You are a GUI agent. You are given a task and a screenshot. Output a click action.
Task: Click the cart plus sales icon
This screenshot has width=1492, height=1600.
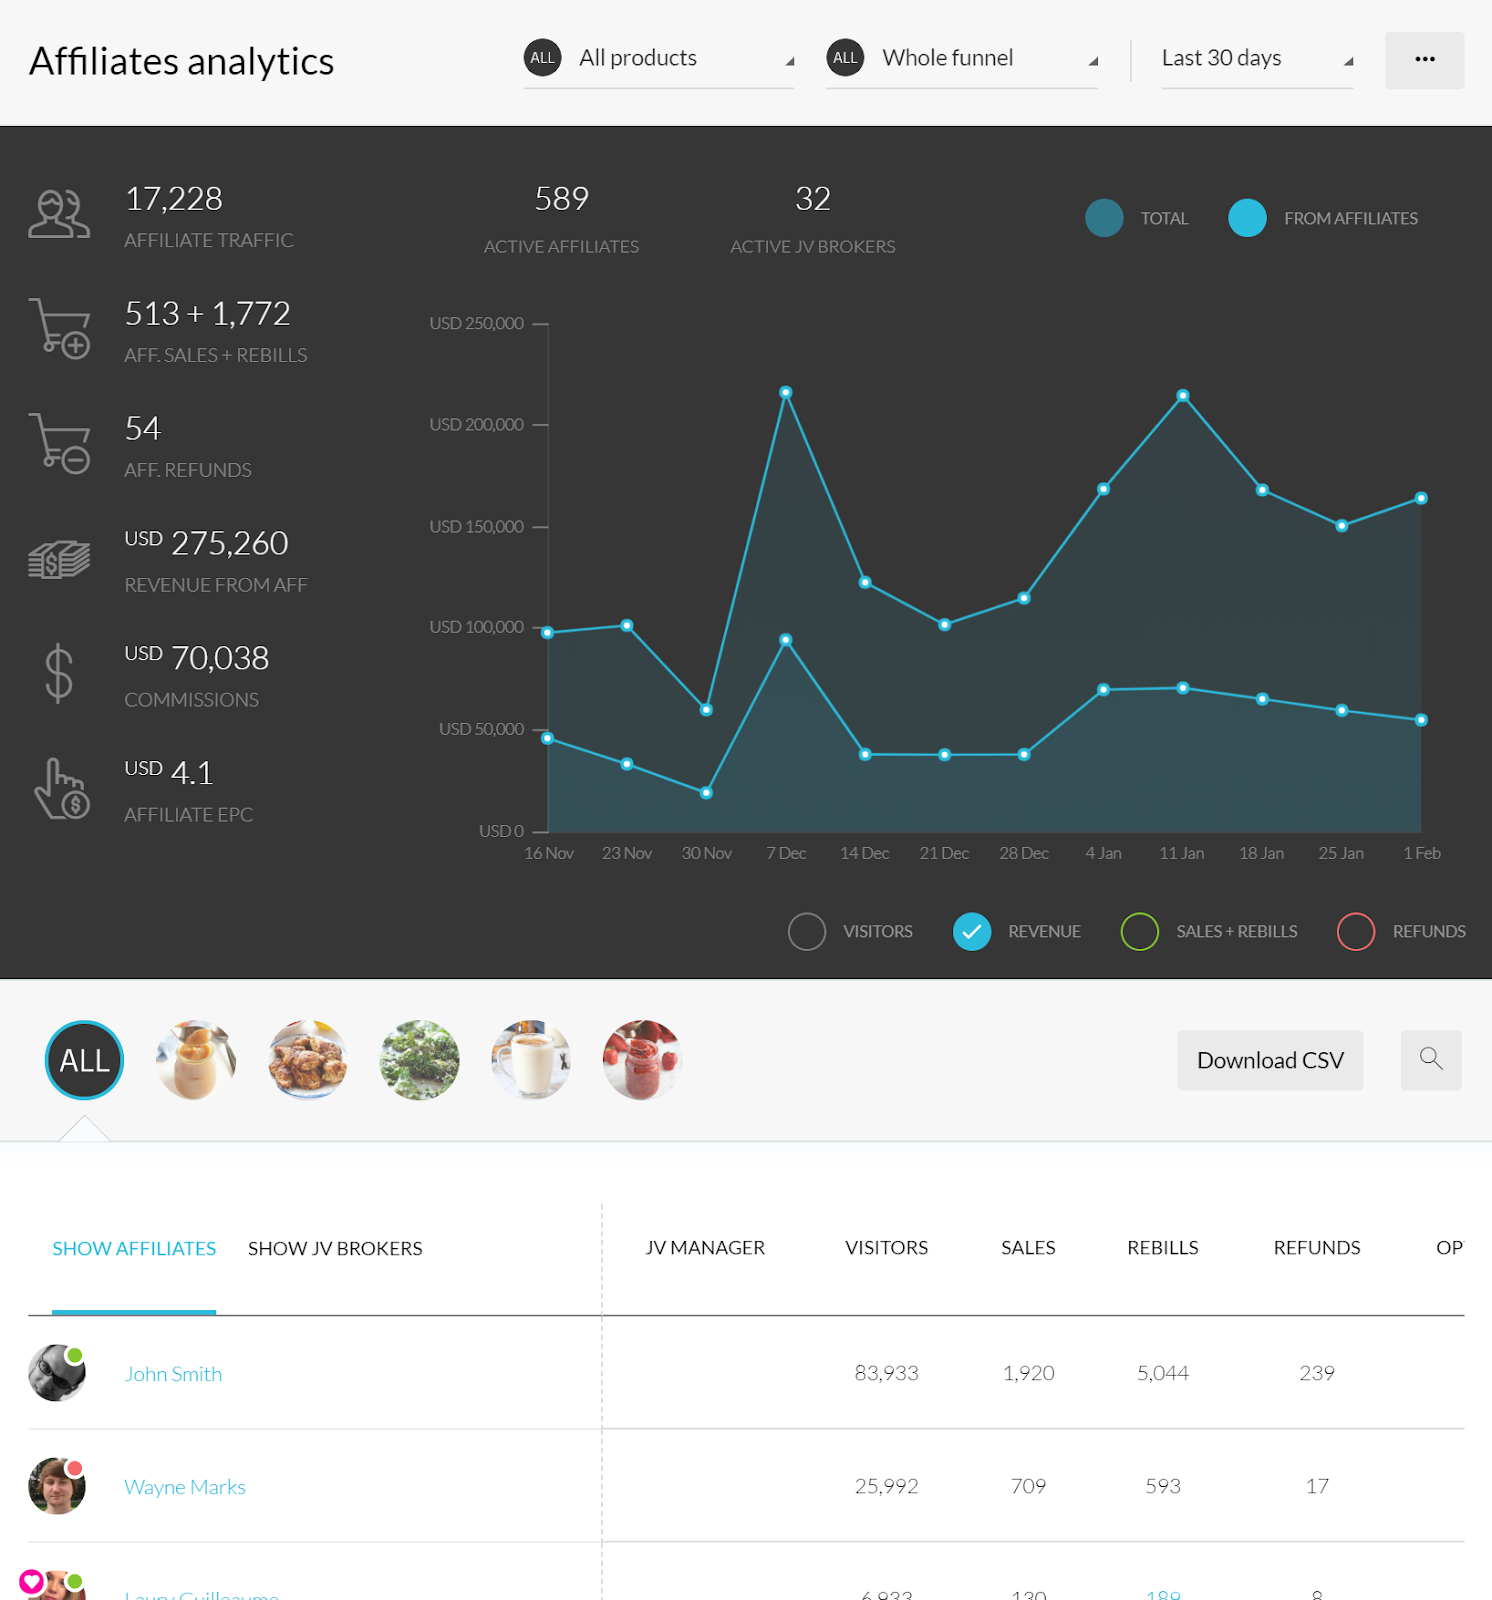pyautogui.click(x=60, y=329)
